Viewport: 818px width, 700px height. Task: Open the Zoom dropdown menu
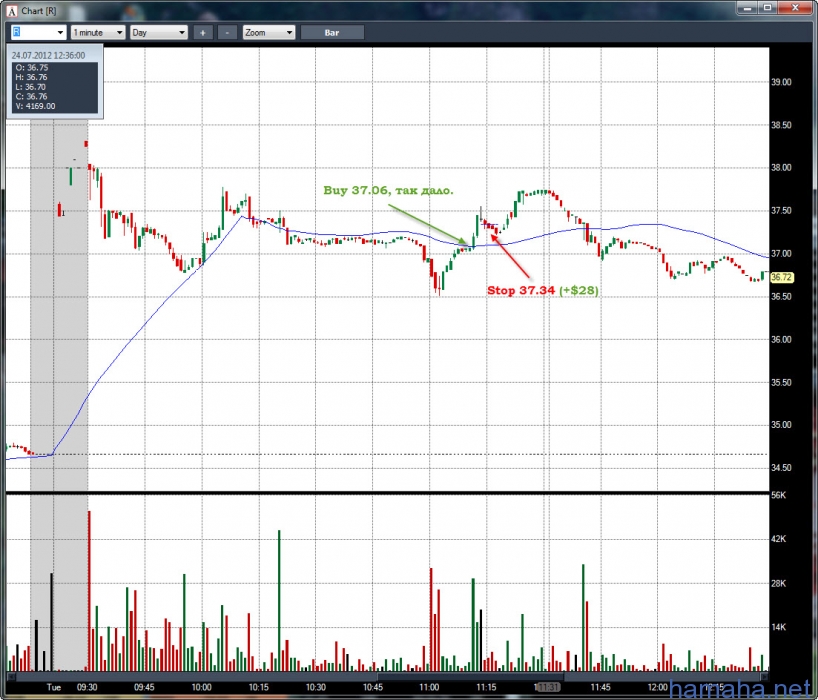coord(269,32)
